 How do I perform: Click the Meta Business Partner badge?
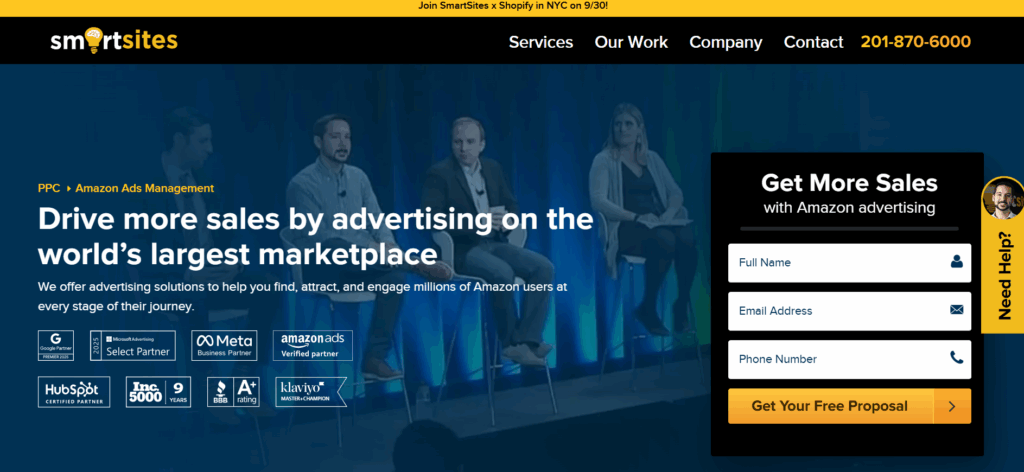click(x=225, y=345)
